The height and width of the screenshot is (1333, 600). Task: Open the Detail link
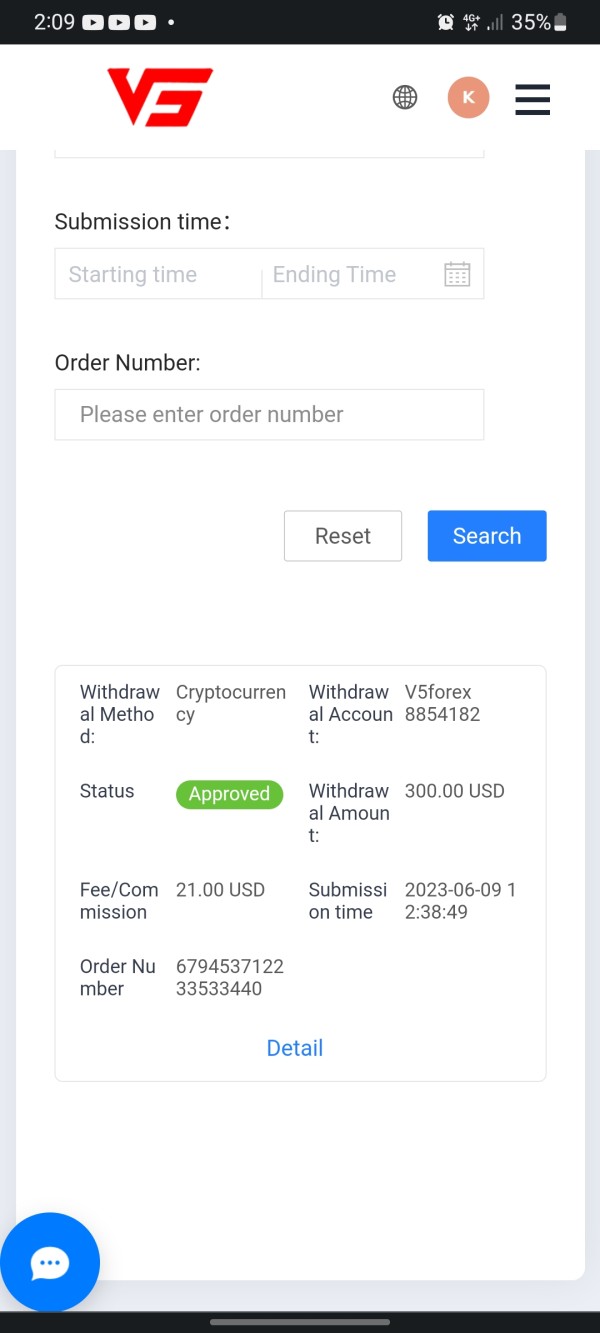[x=295, y=1048]
